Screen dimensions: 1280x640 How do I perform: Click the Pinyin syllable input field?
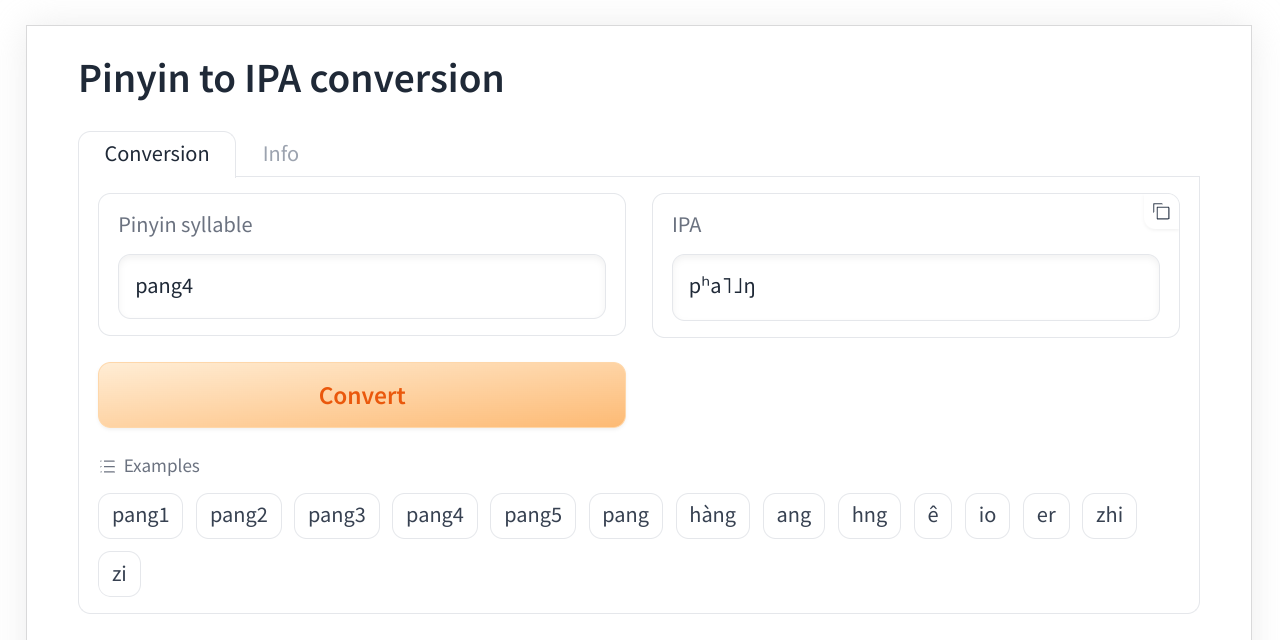click(361, 286)
